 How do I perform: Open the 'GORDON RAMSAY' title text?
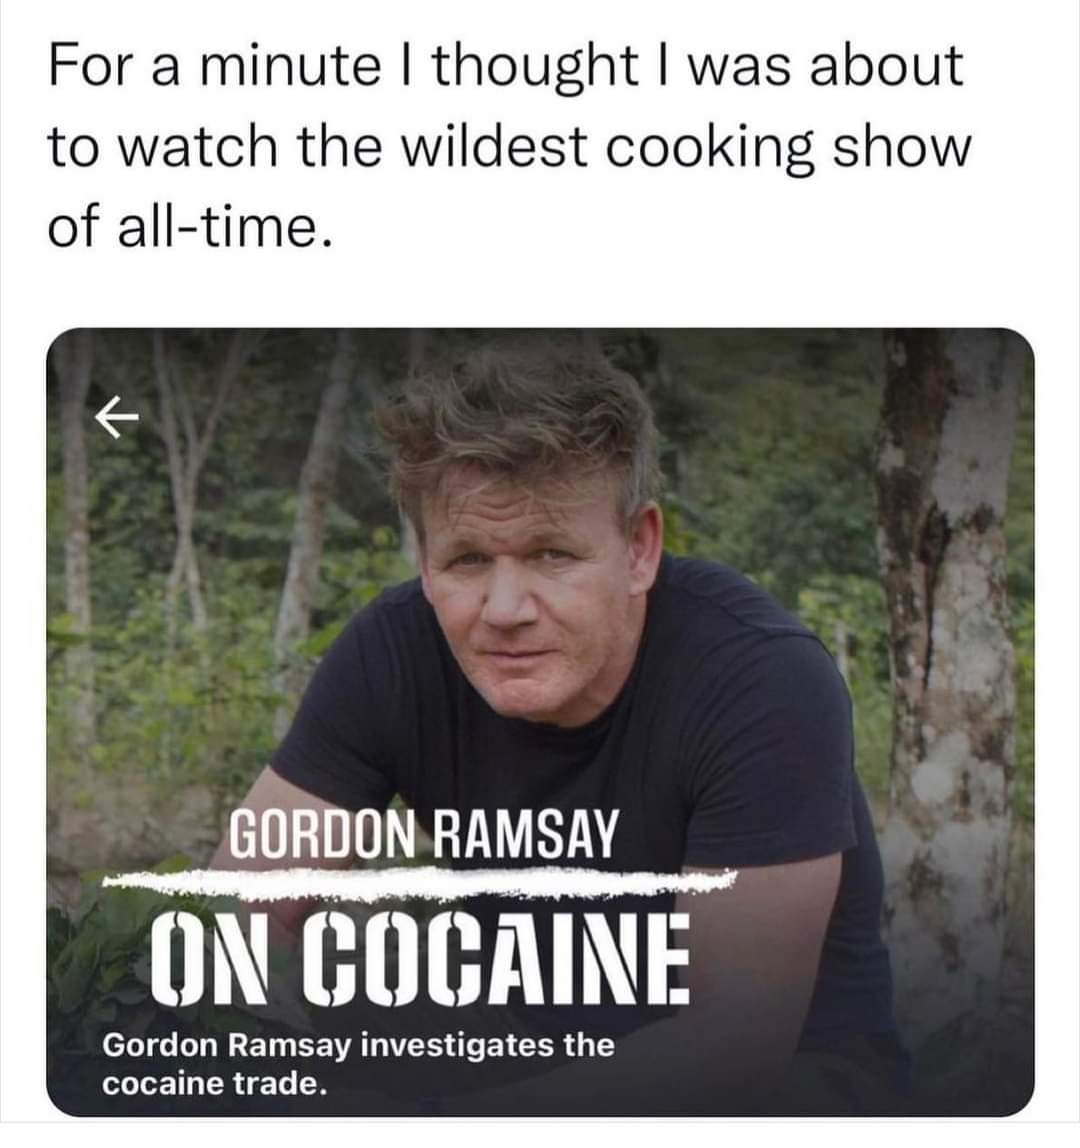point(424,833)
